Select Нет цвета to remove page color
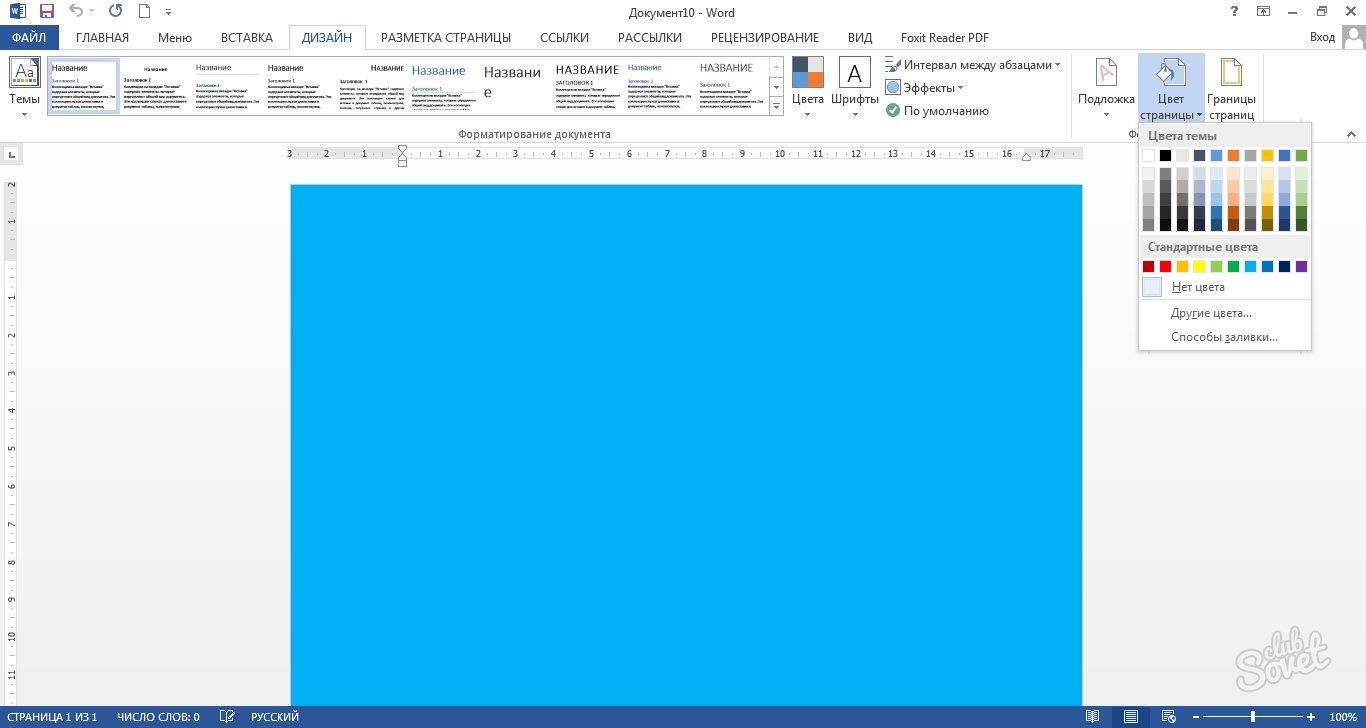This screenshot has height=728, width=1366. click(x=1198, y=287)
